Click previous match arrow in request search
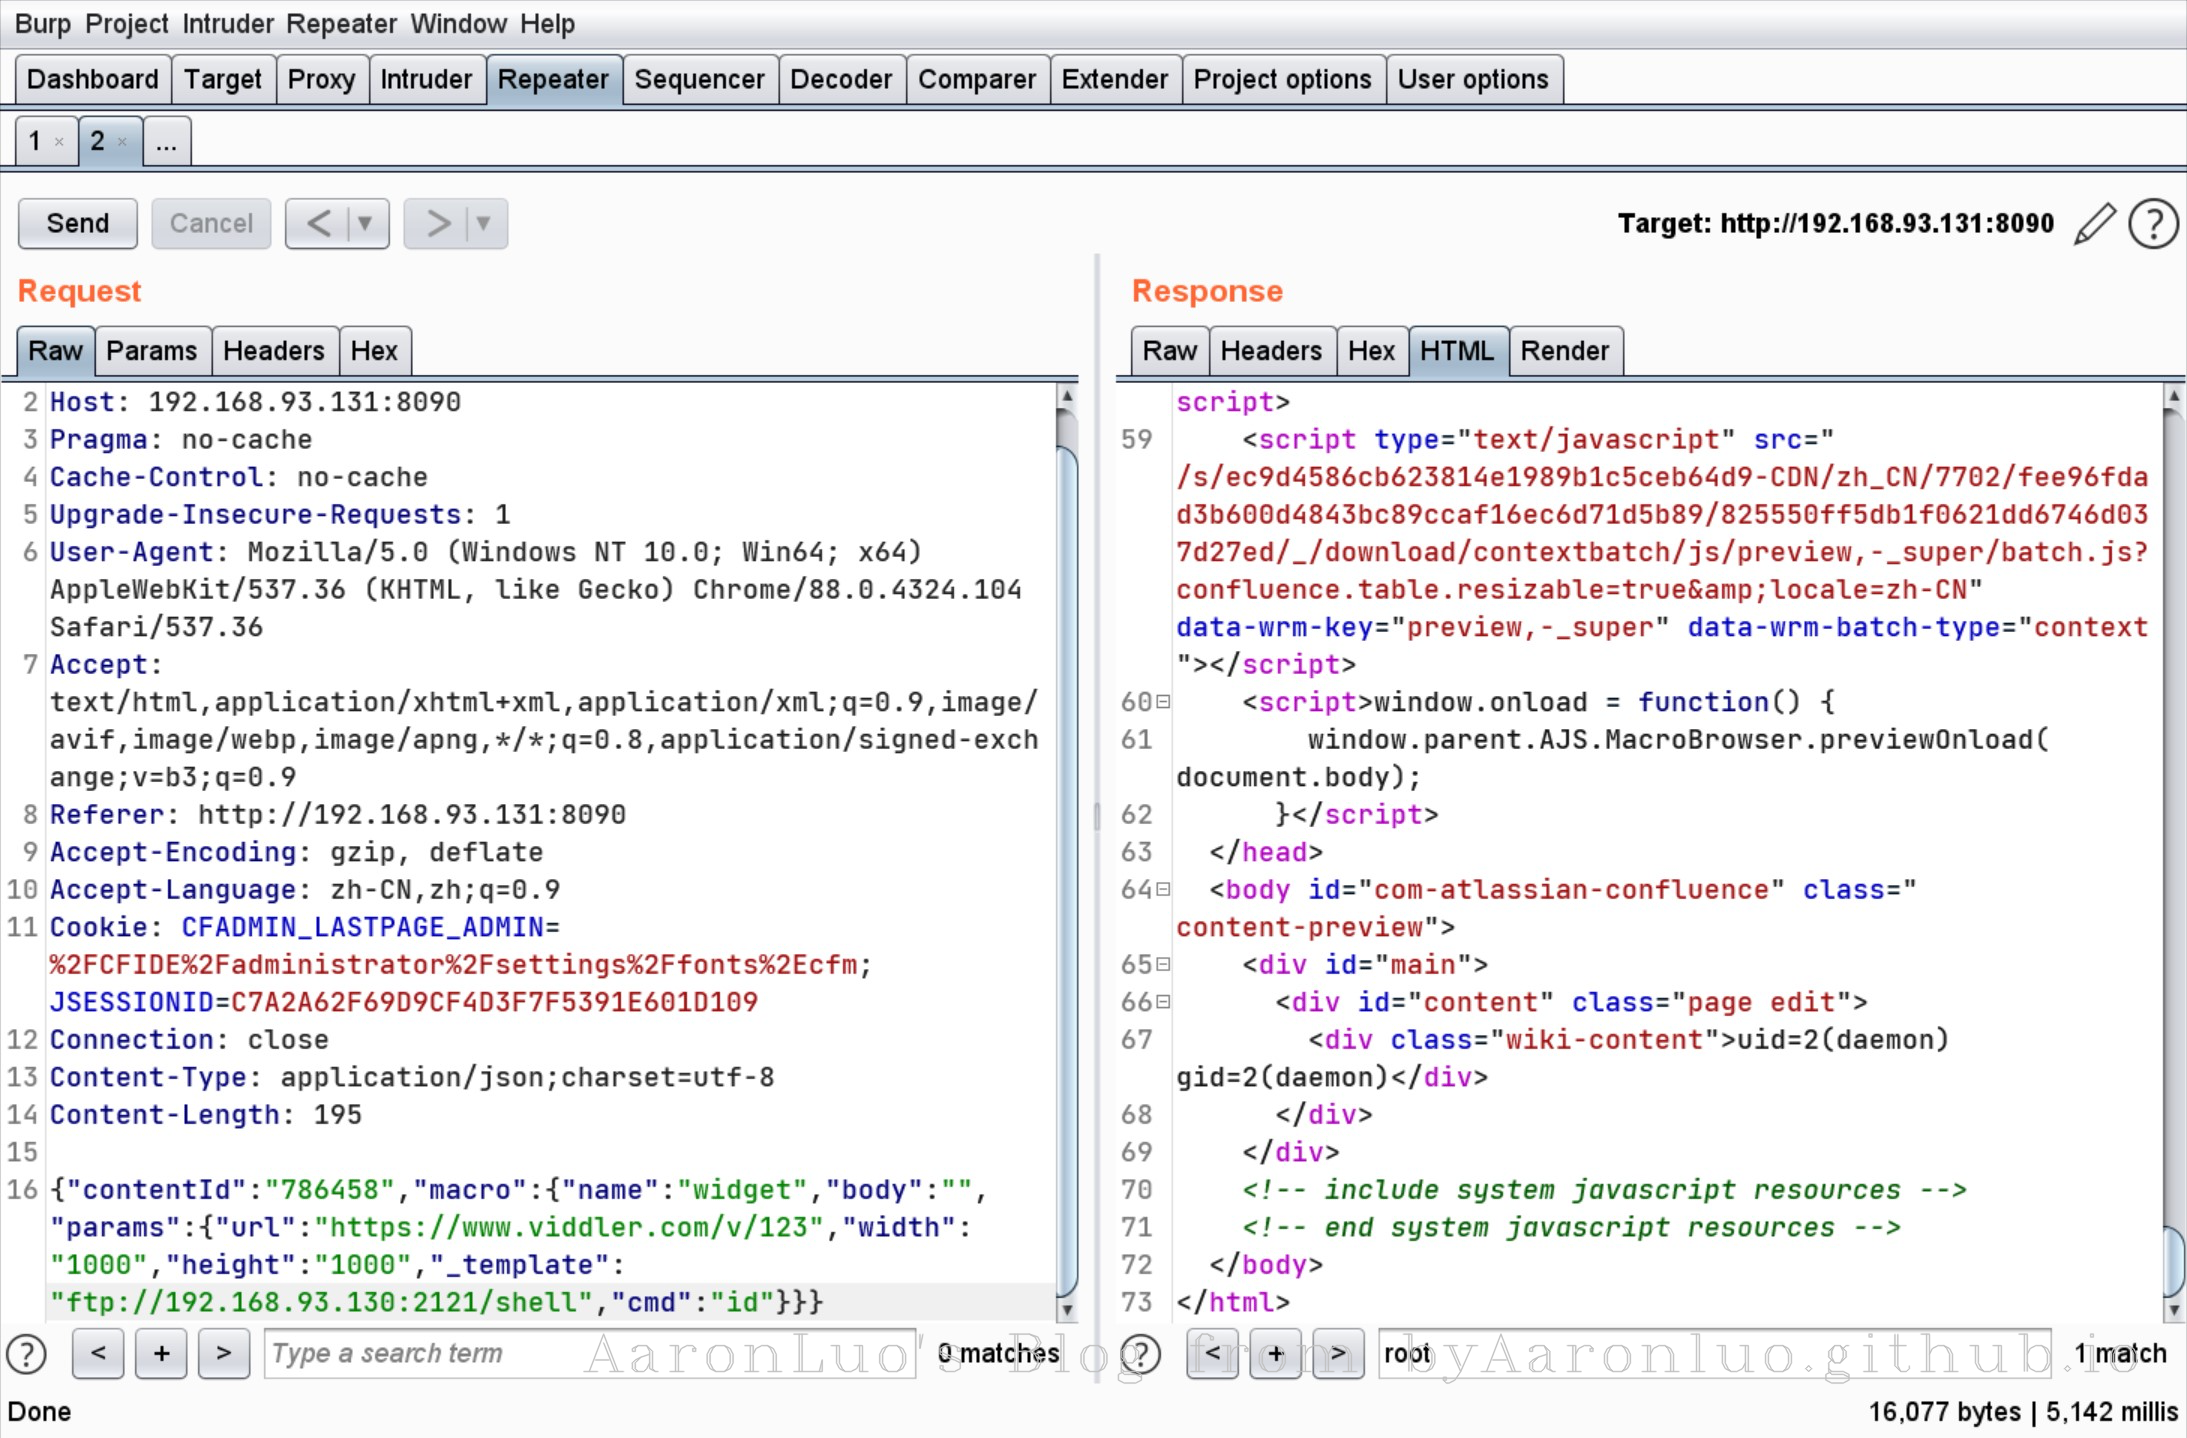Viewport: 2187px width, 1438px height. 98,1354
